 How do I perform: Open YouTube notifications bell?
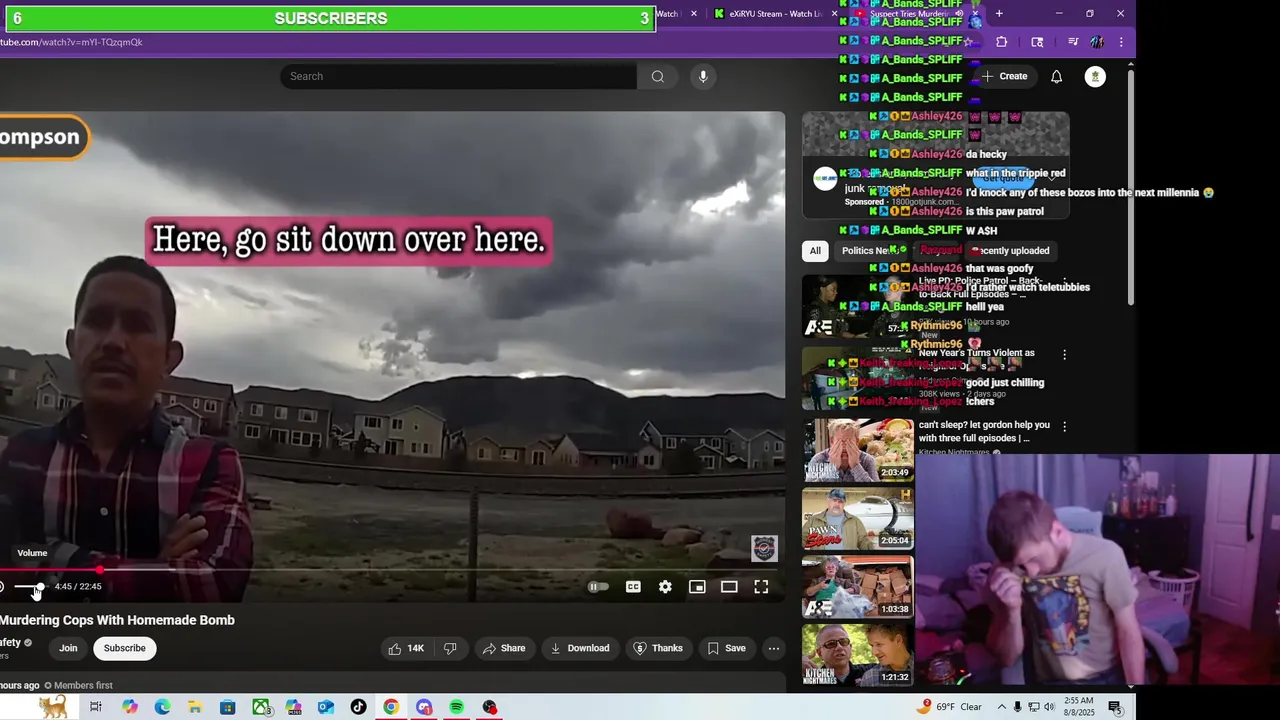[1056, 76]
